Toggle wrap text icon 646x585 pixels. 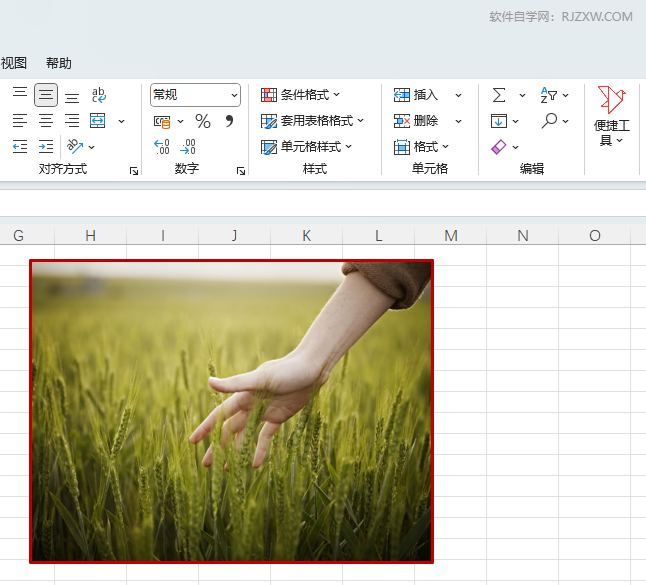click(98, 95)
